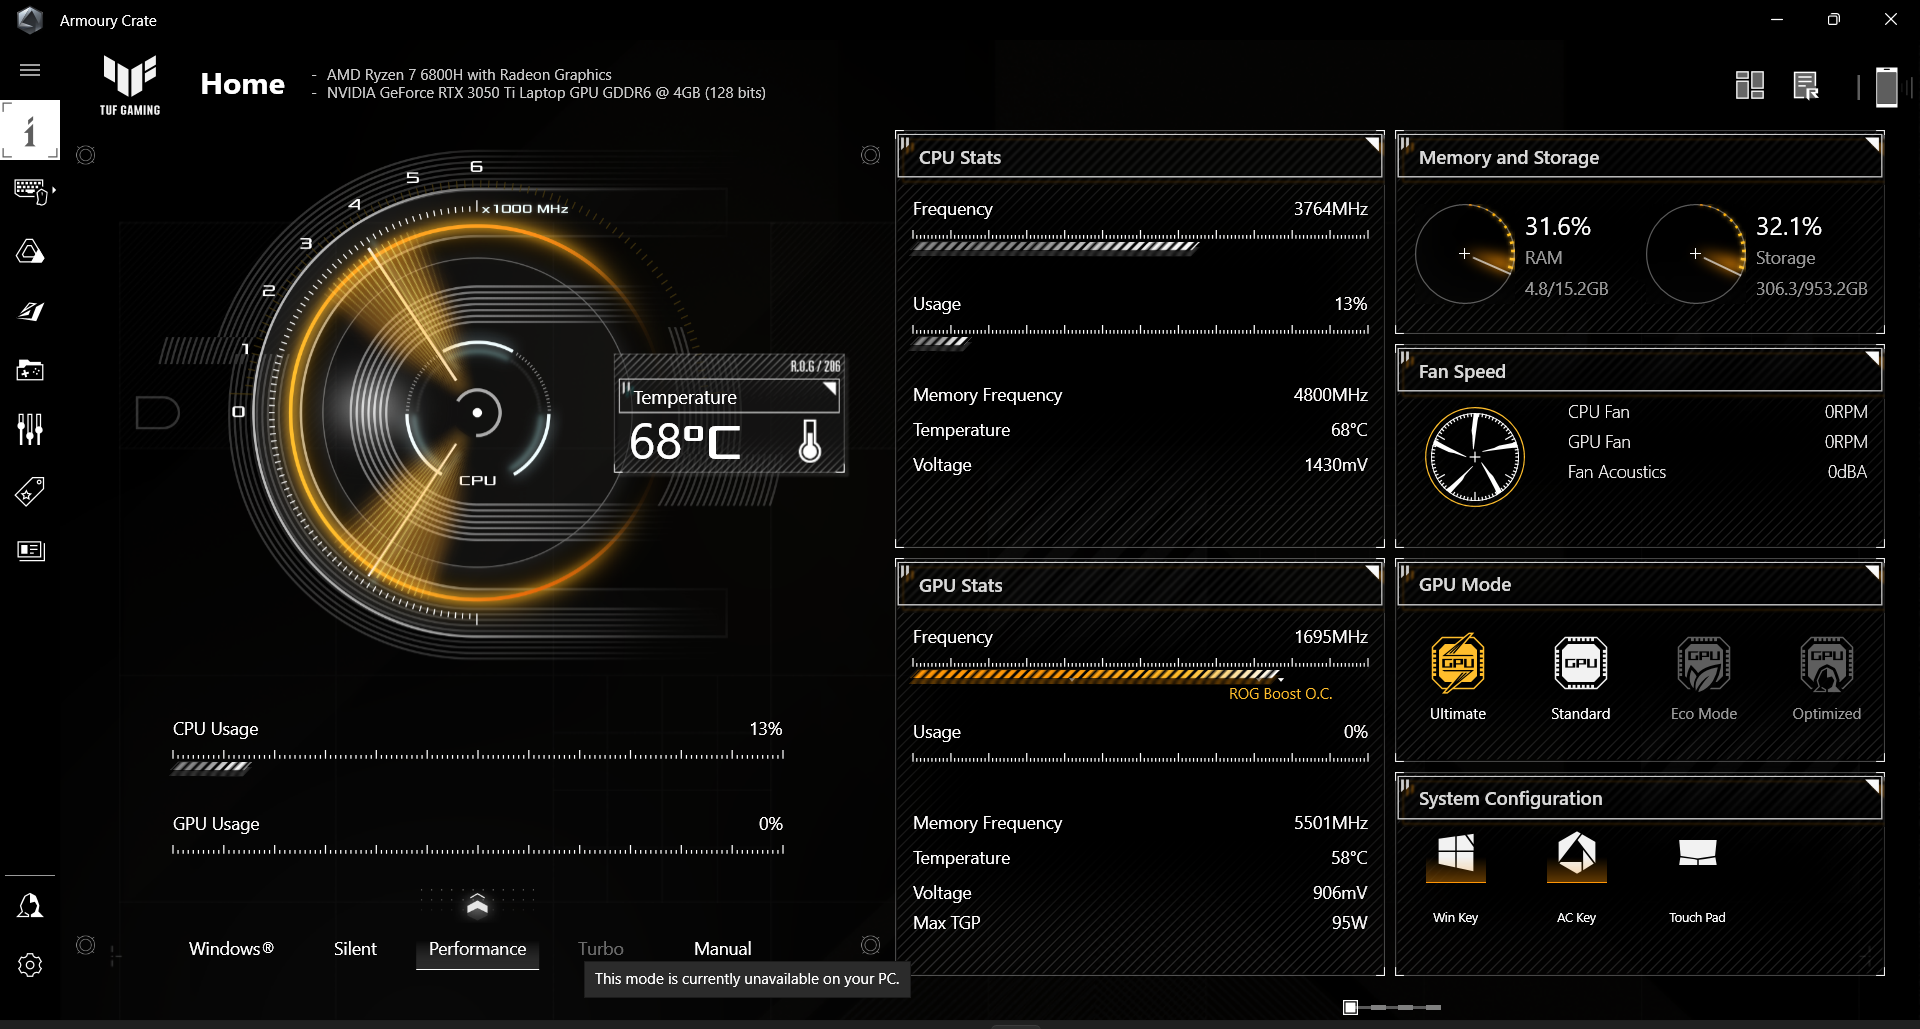Expand the Memory and Storage corner arrow
Viewport: 1920px width, 1029px height.
[x=1872, y=144]
